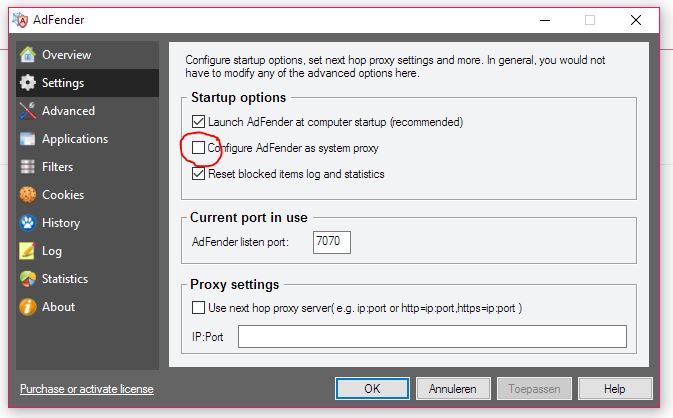Viewport: 673px width, 418px height.
Task: Open the Cookies section
Action: coord(88,194)
